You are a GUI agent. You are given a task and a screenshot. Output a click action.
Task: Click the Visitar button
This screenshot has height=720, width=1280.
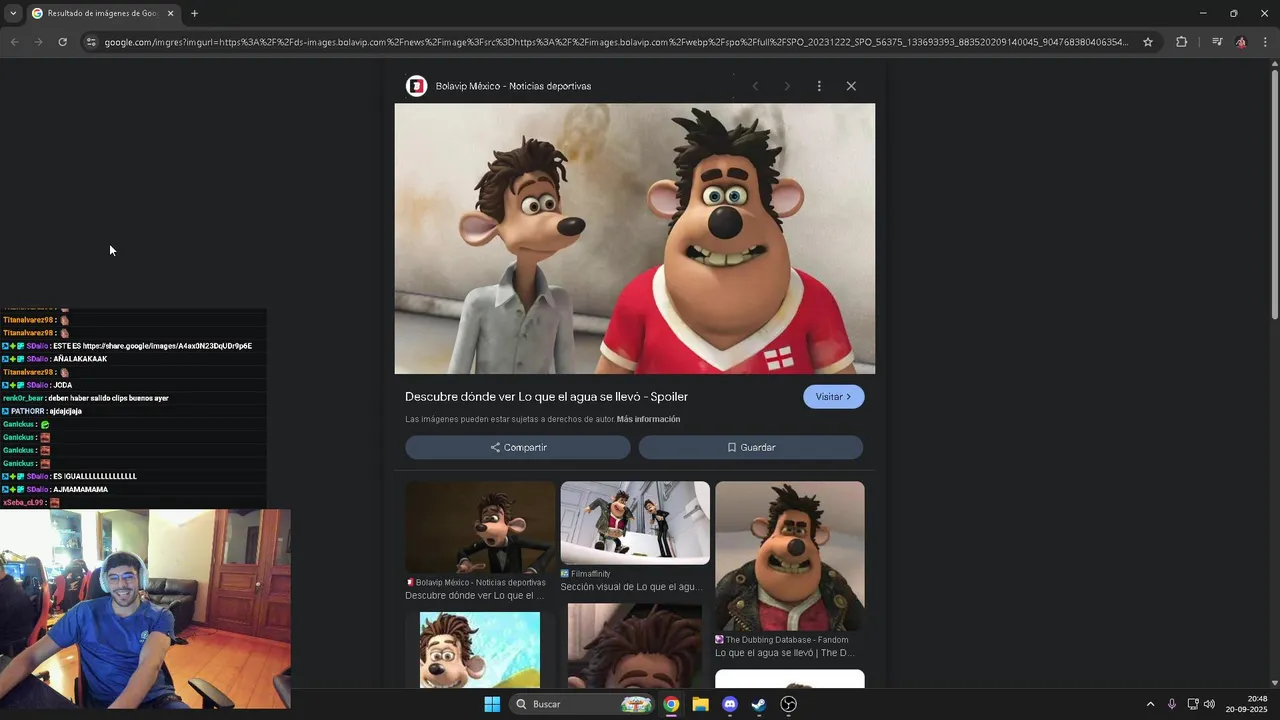tap(833, 397)
